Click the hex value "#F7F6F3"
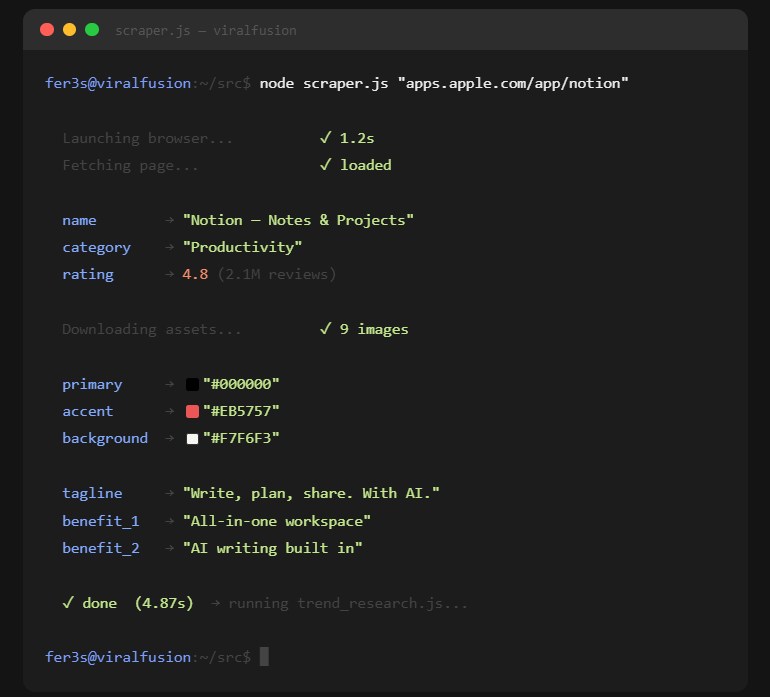Viewport: 770px width, 697px height. coord(241,438)
